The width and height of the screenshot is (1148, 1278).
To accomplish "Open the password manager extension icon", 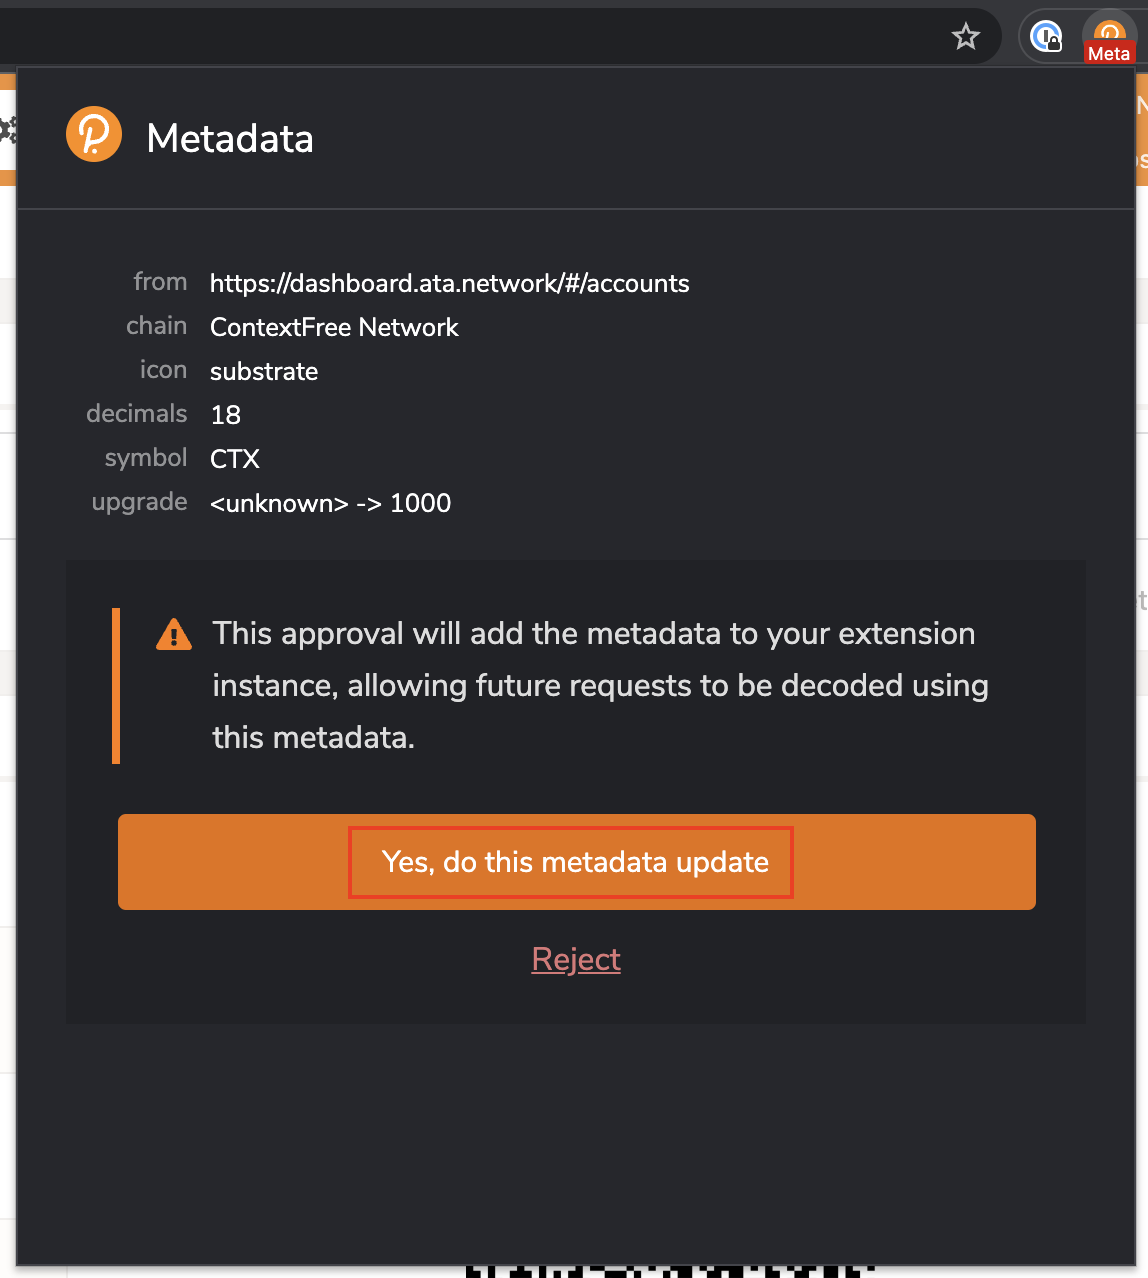I will pos(1046,37).
